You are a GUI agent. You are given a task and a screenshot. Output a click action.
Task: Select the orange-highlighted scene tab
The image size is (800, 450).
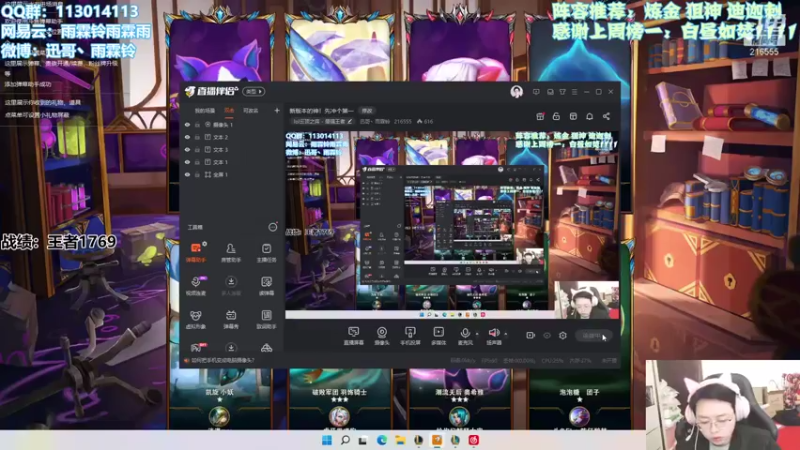(229, 111)
